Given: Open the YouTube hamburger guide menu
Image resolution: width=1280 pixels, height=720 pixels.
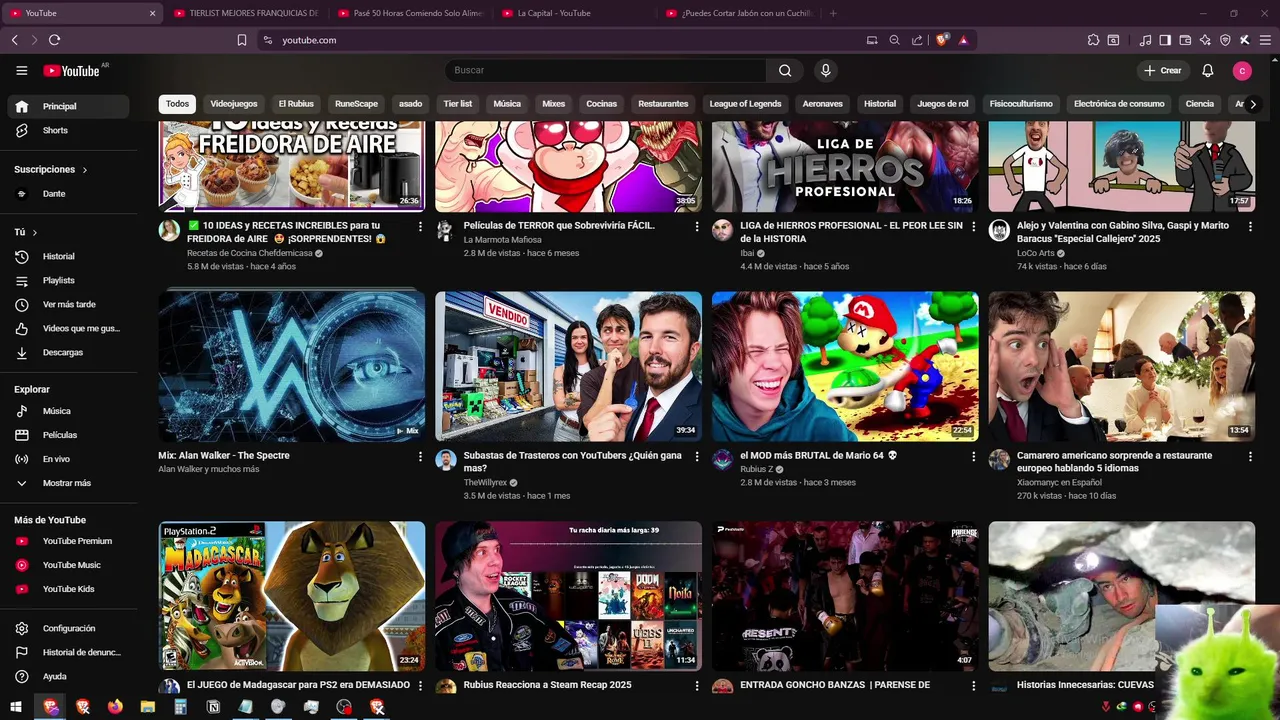Looking at the screenshot, I should [x=21, y=71].
